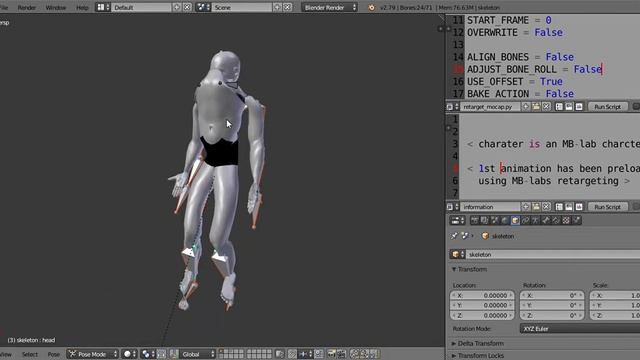640x360 pixels.
Task: Open the World properties tab
Action: tap(504, 220)
